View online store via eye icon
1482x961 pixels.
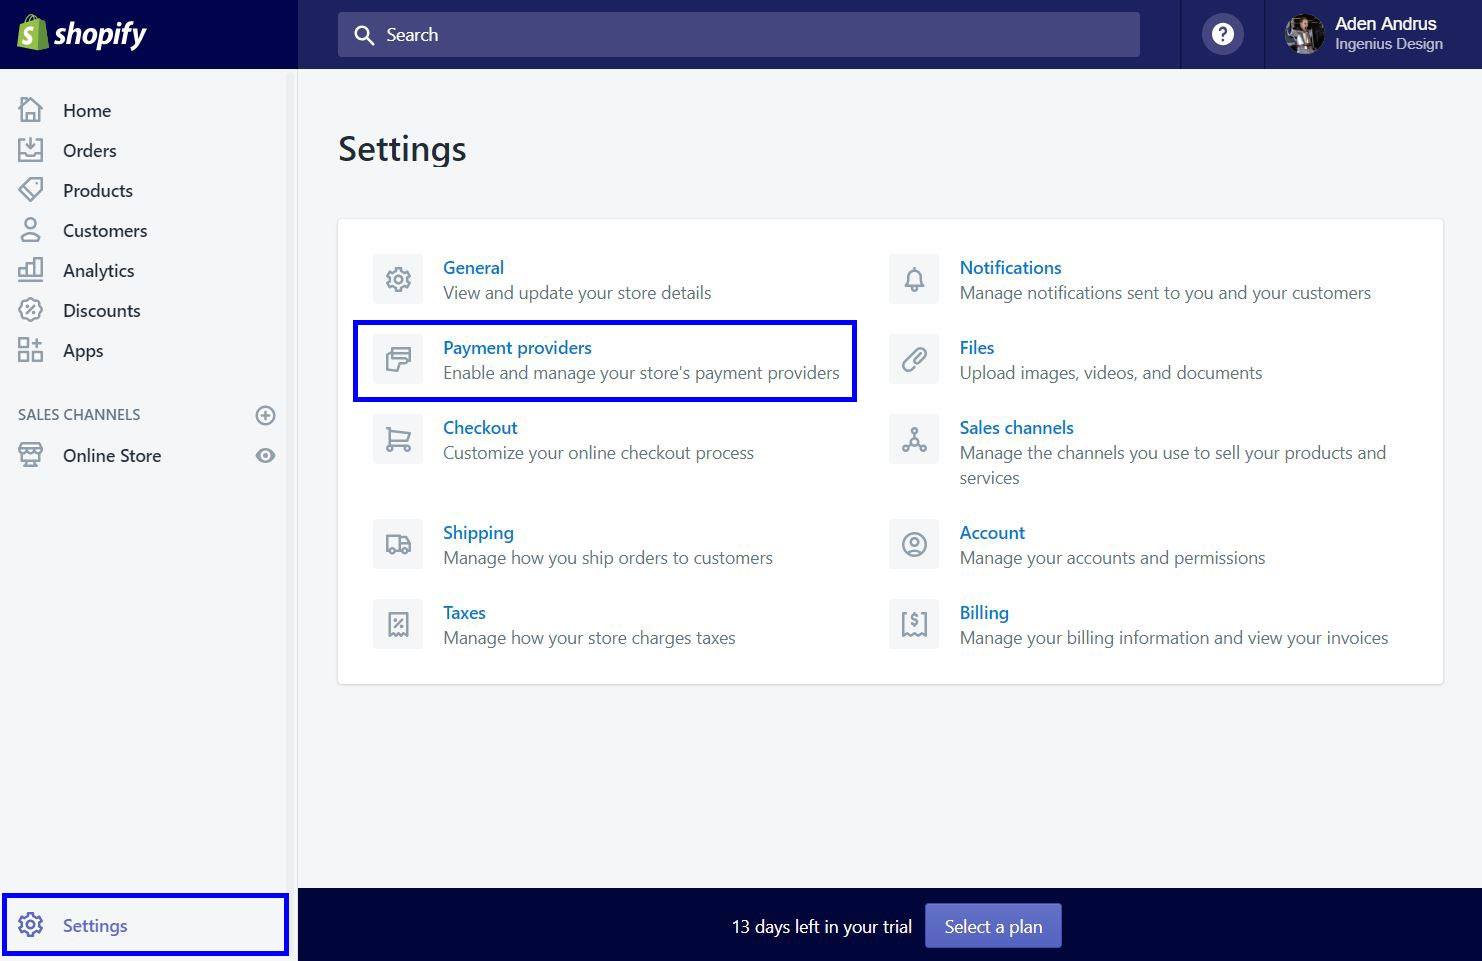(x=265, y=455)
